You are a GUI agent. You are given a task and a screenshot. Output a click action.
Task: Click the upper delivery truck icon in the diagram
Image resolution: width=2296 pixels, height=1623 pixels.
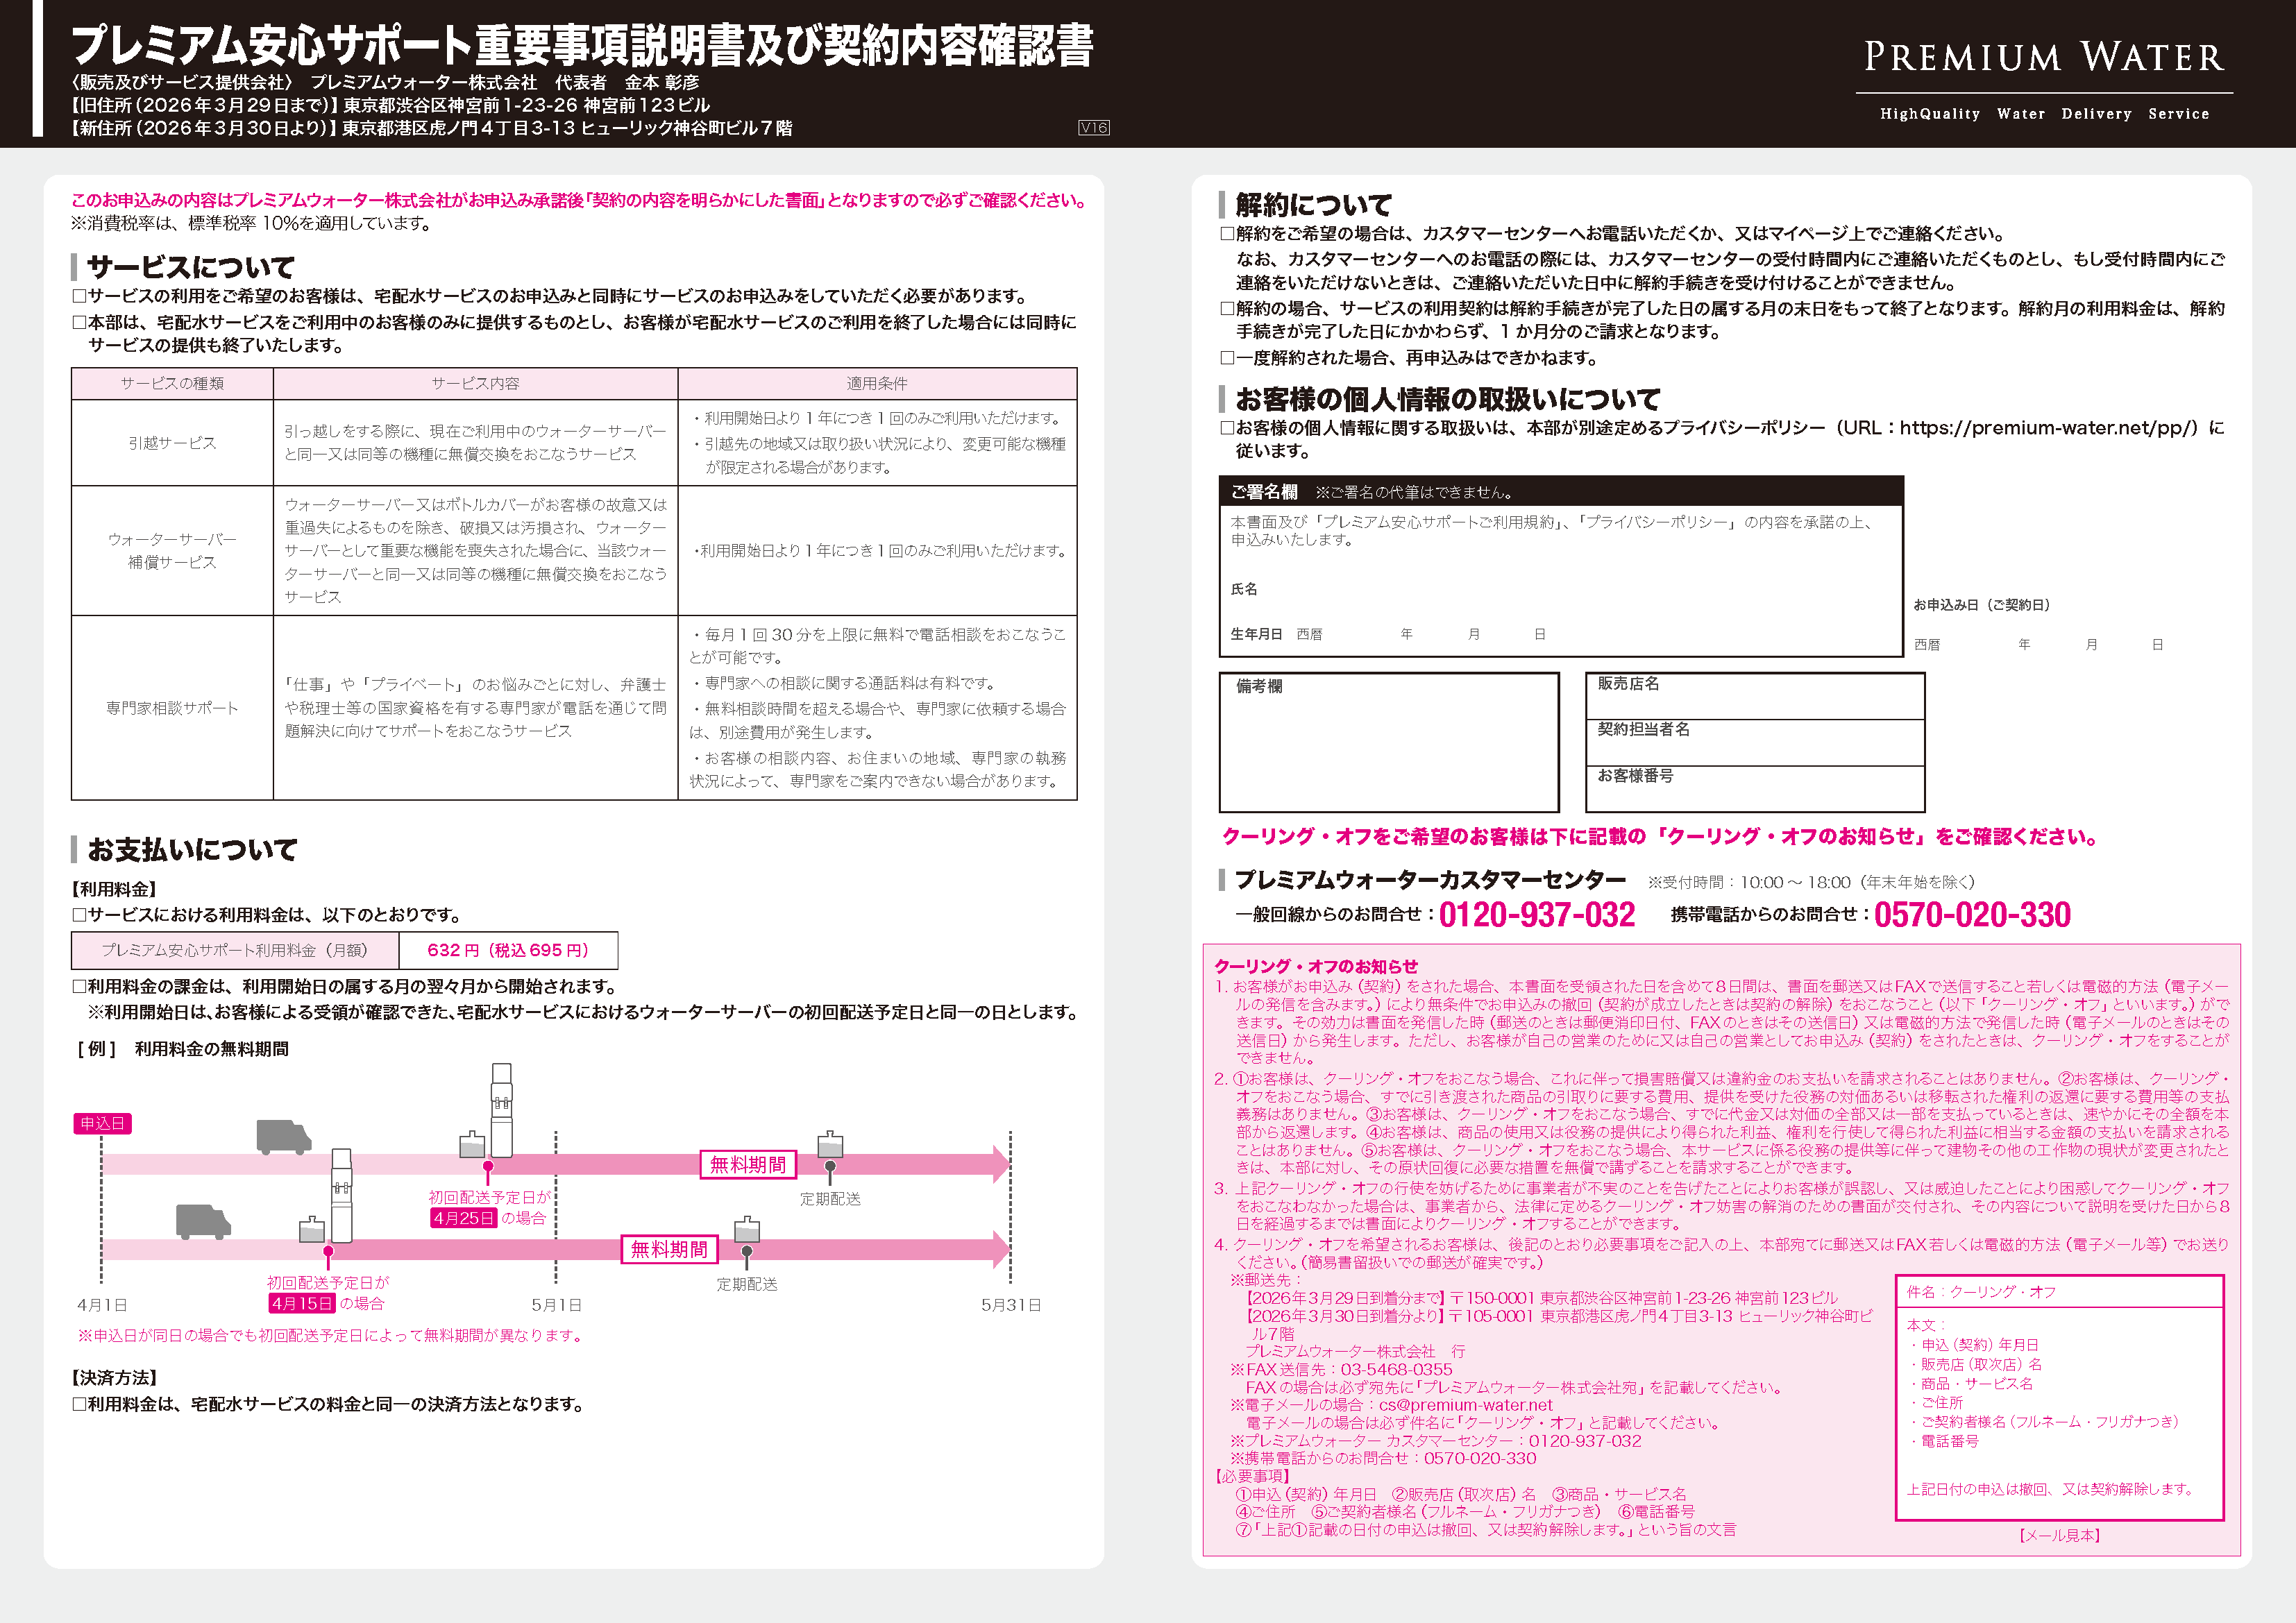[x=283, y=1137]
